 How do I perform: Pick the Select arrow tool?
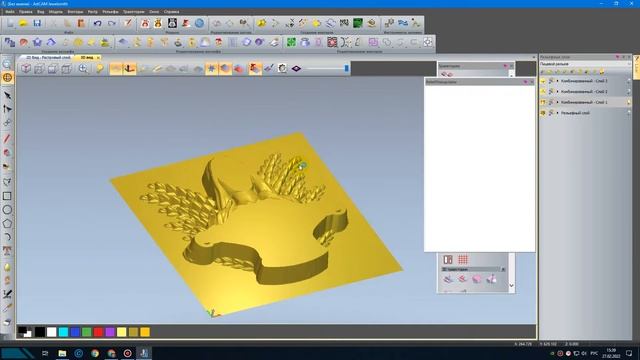click(x=7, y=96)
